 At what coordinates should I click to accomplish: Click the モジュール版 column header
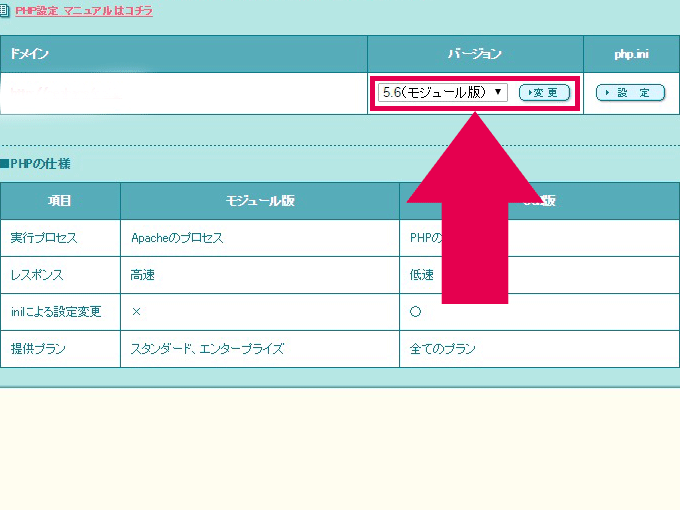(260, 201)
